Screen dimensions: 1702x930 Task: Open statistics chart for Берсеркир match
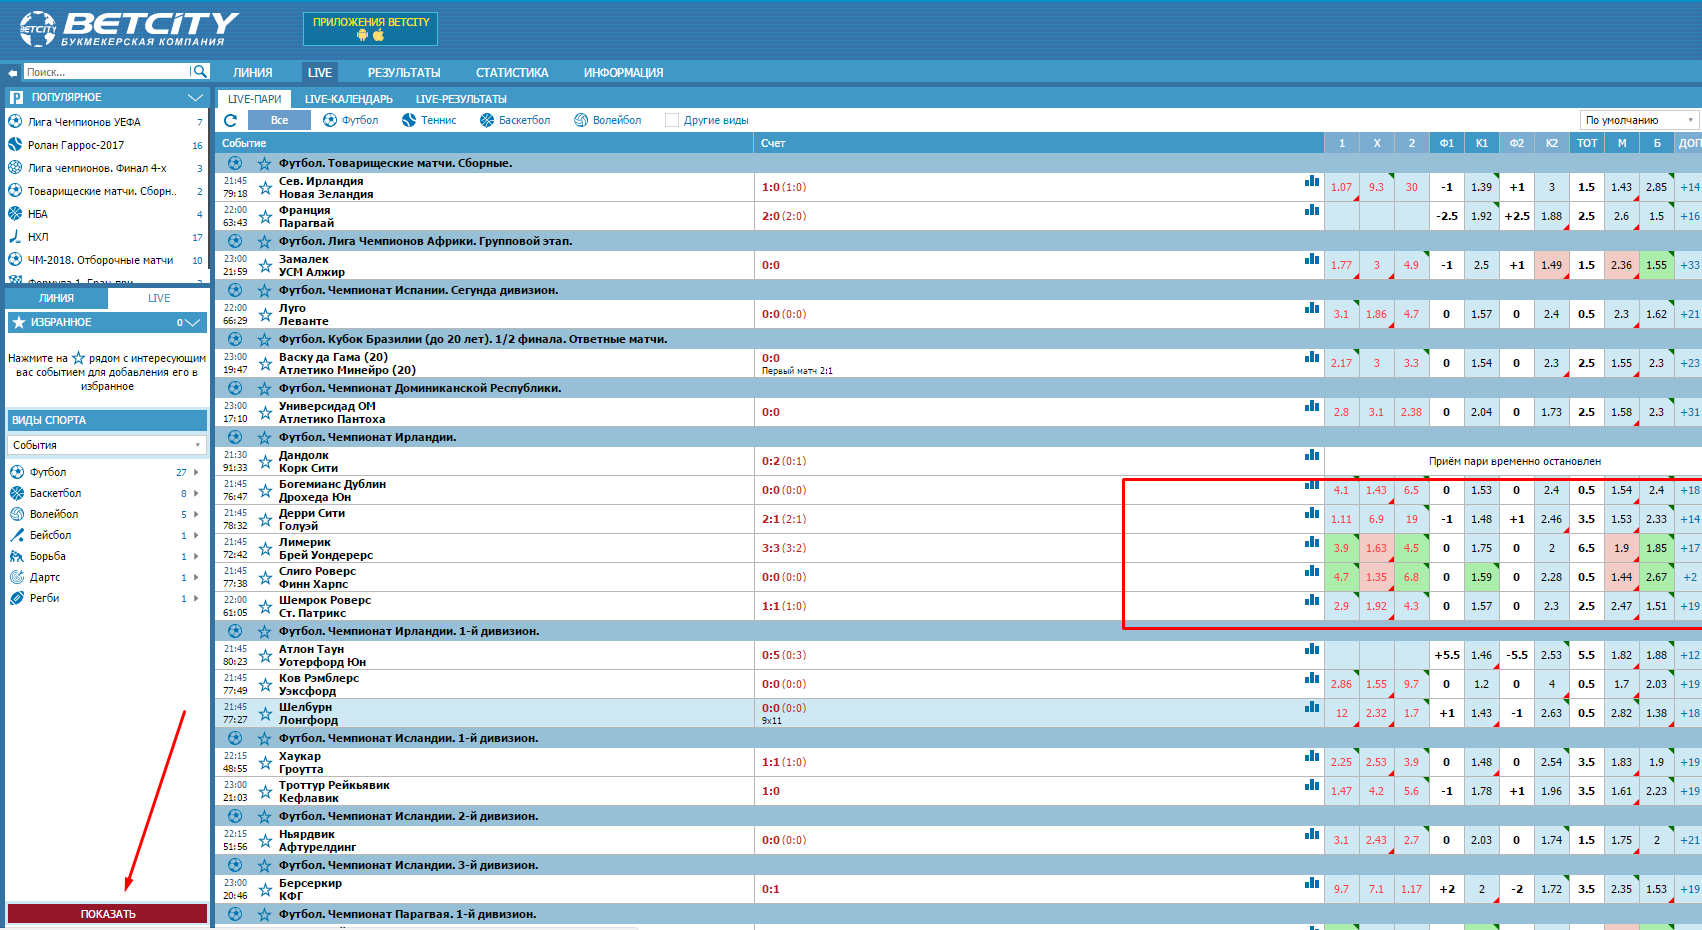(x=1312, y=883)
